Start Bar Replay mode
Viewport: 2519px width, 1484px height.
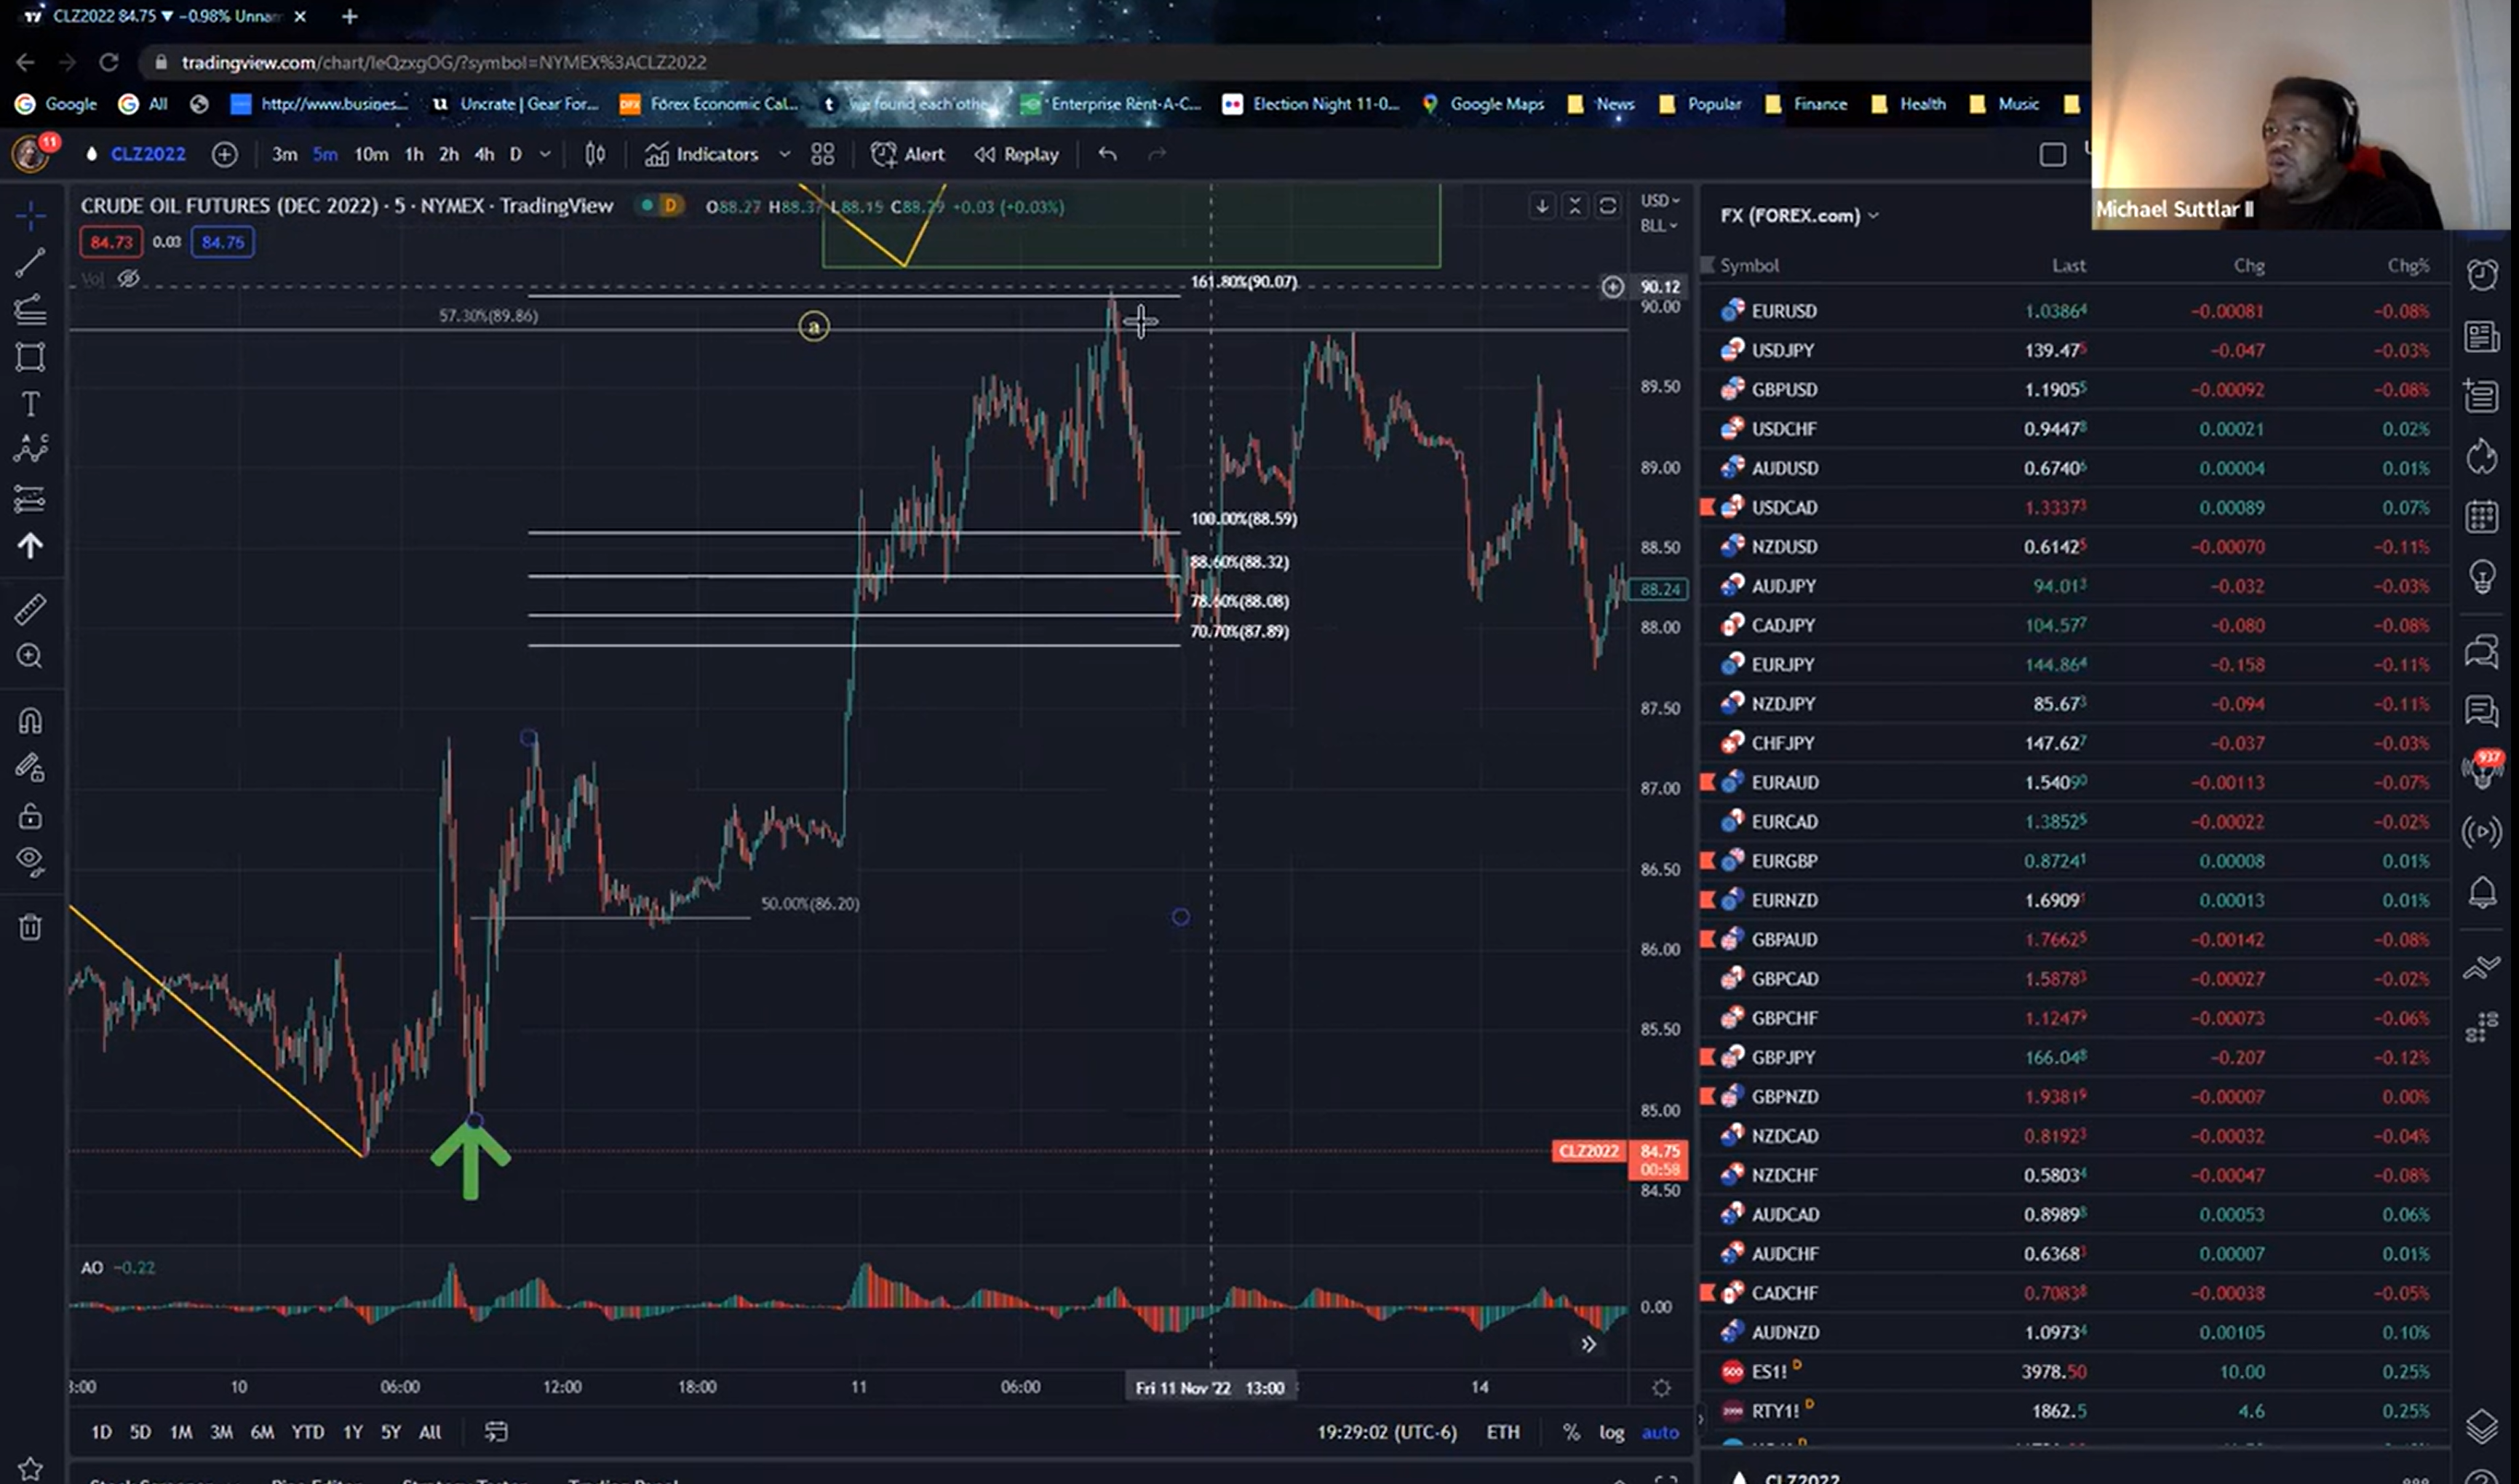[x=1016, y=154]
